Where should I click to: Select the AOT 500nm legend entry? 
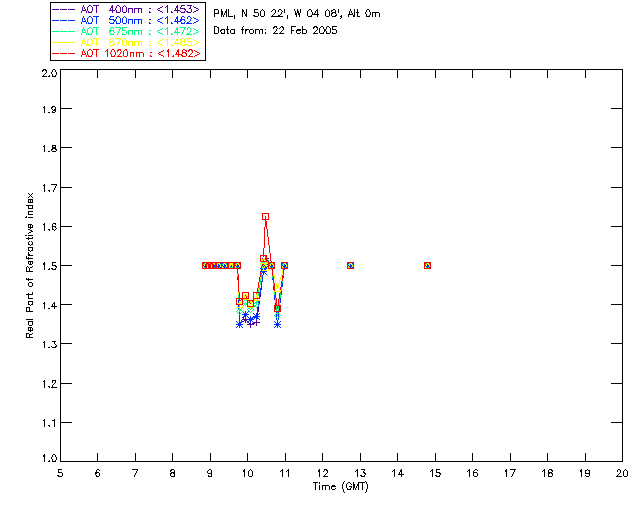tap(127, 20)
